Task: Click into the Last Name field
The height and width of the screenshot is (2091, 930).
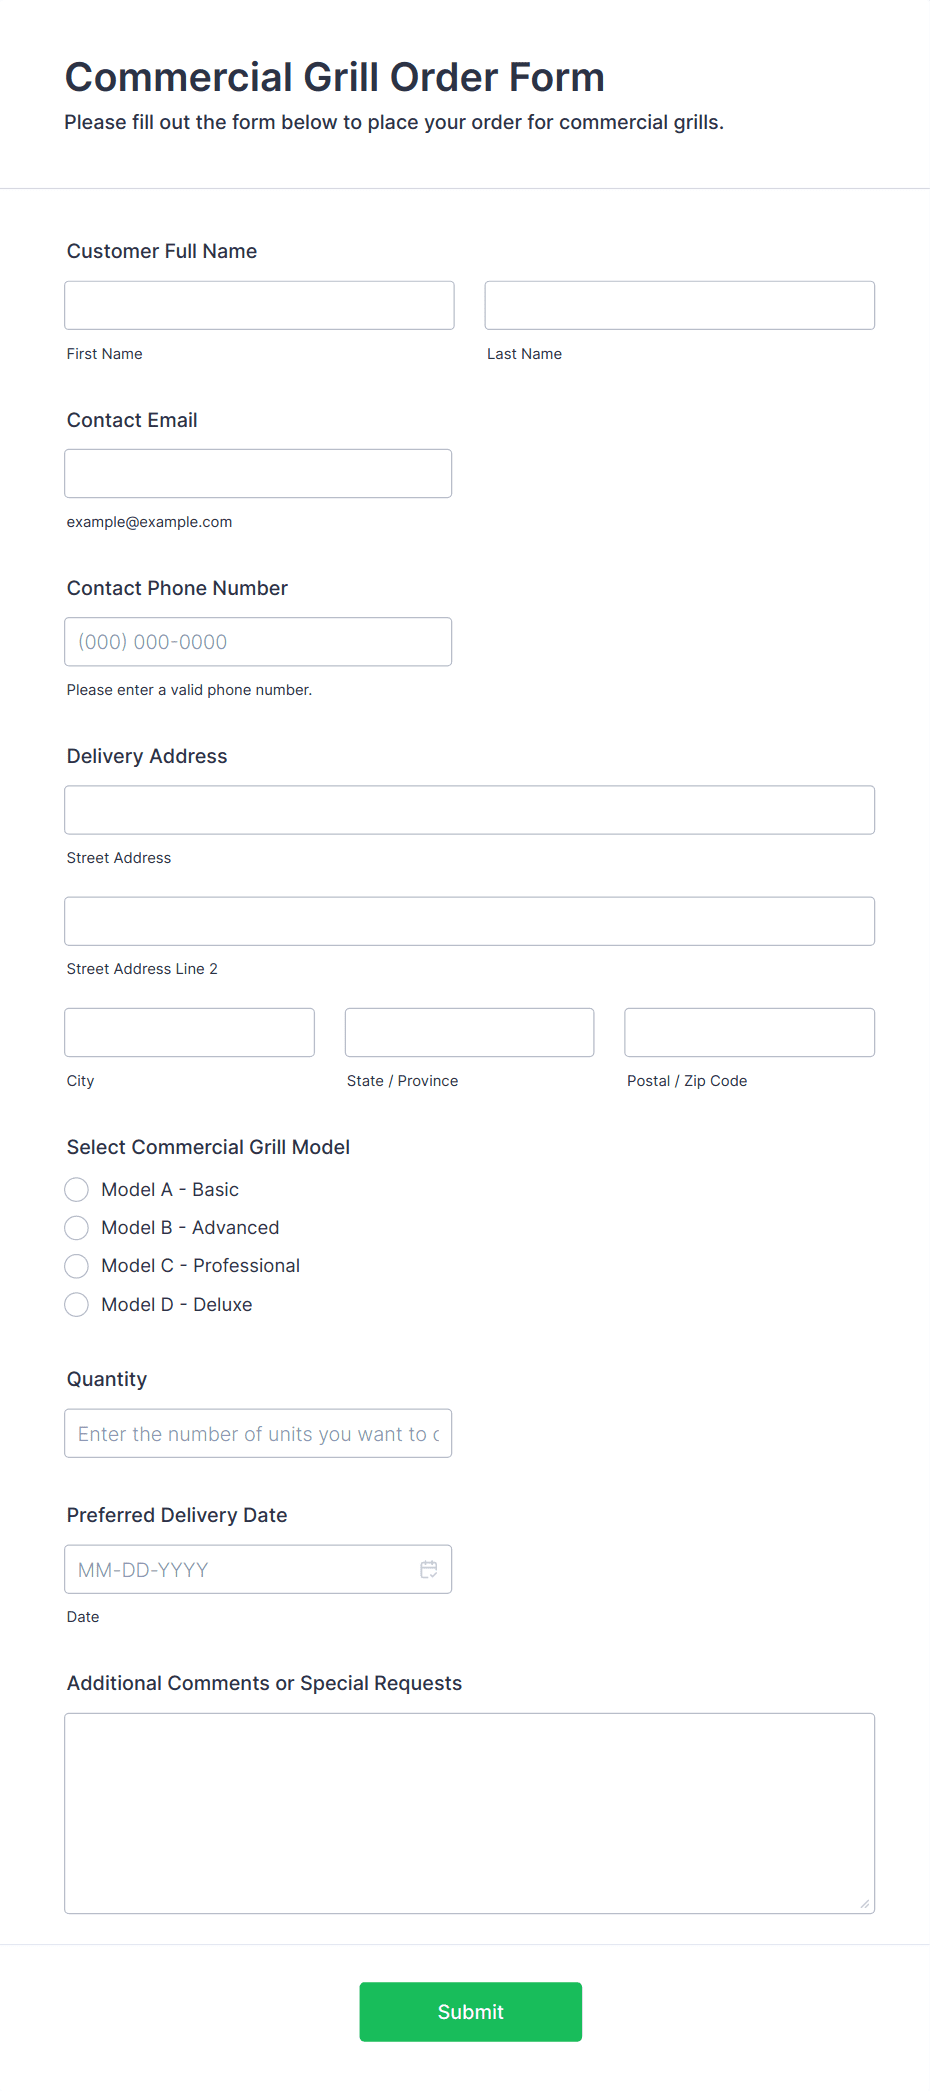Action: tap(679, 305)
